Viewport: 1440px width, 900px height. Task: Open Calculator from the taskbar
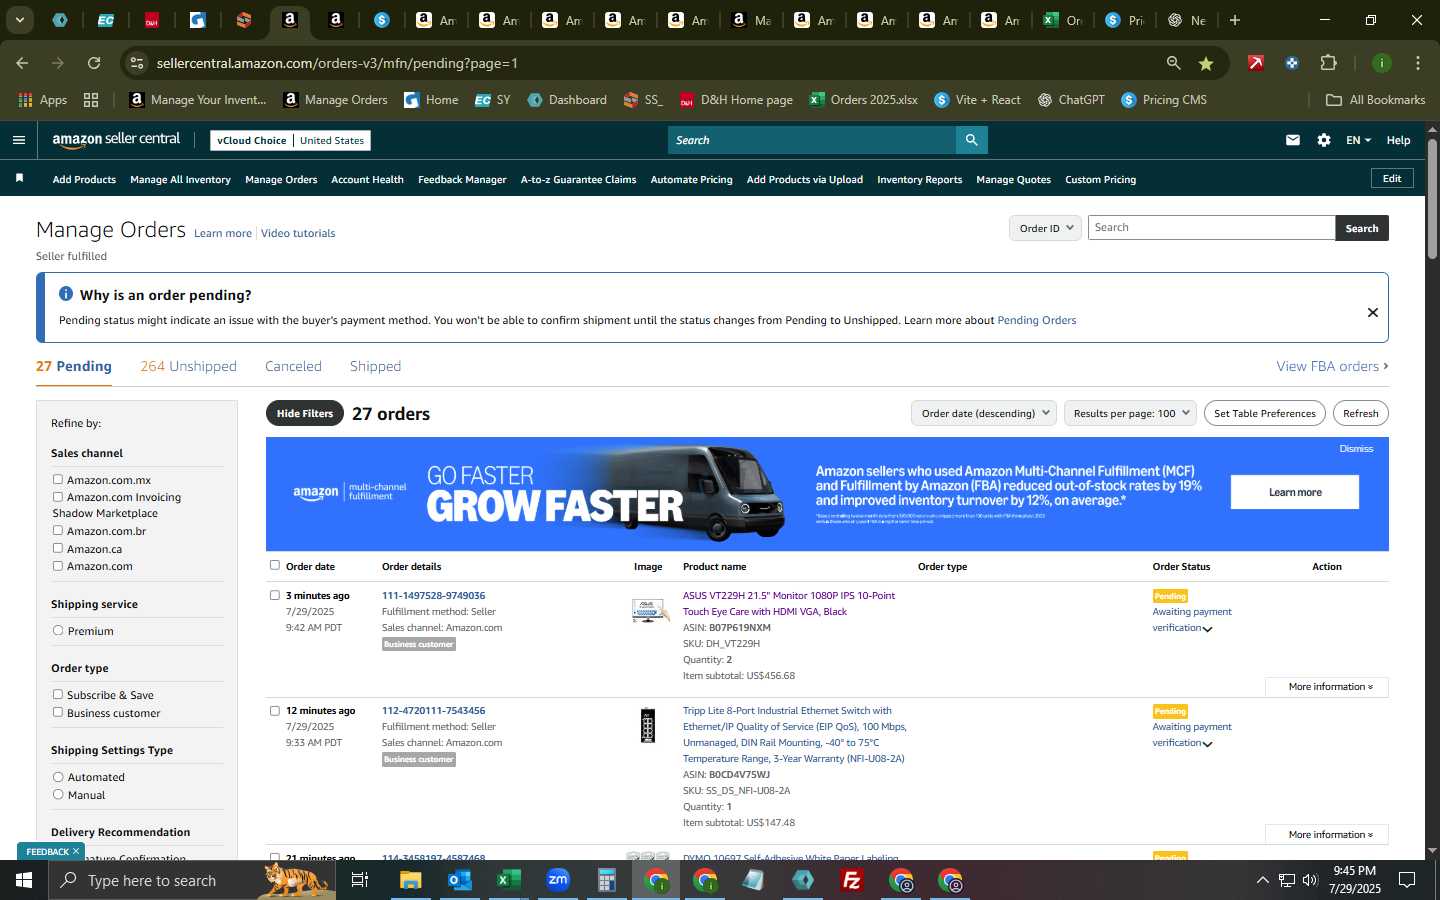pyautogui.click(x=607, y=880)
